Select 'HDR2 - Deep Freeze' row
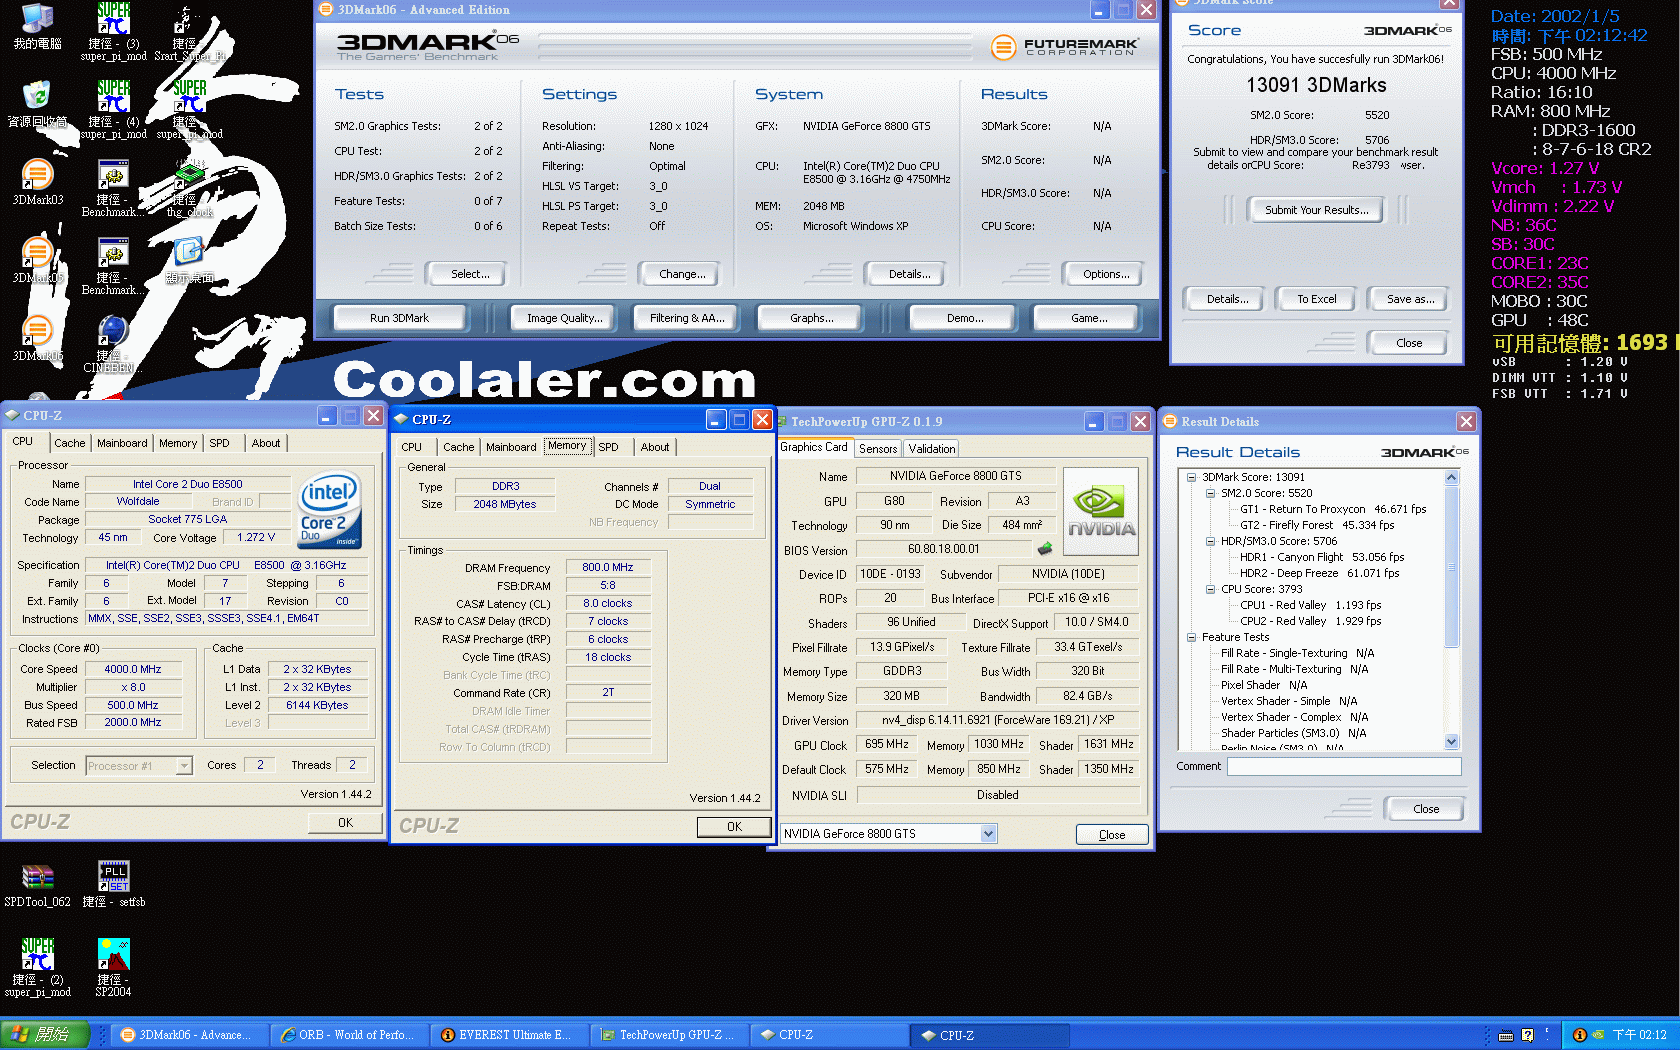The width and height of the screenshot is (1680, 1050). pyautogui.click(x=1319, y=573)
